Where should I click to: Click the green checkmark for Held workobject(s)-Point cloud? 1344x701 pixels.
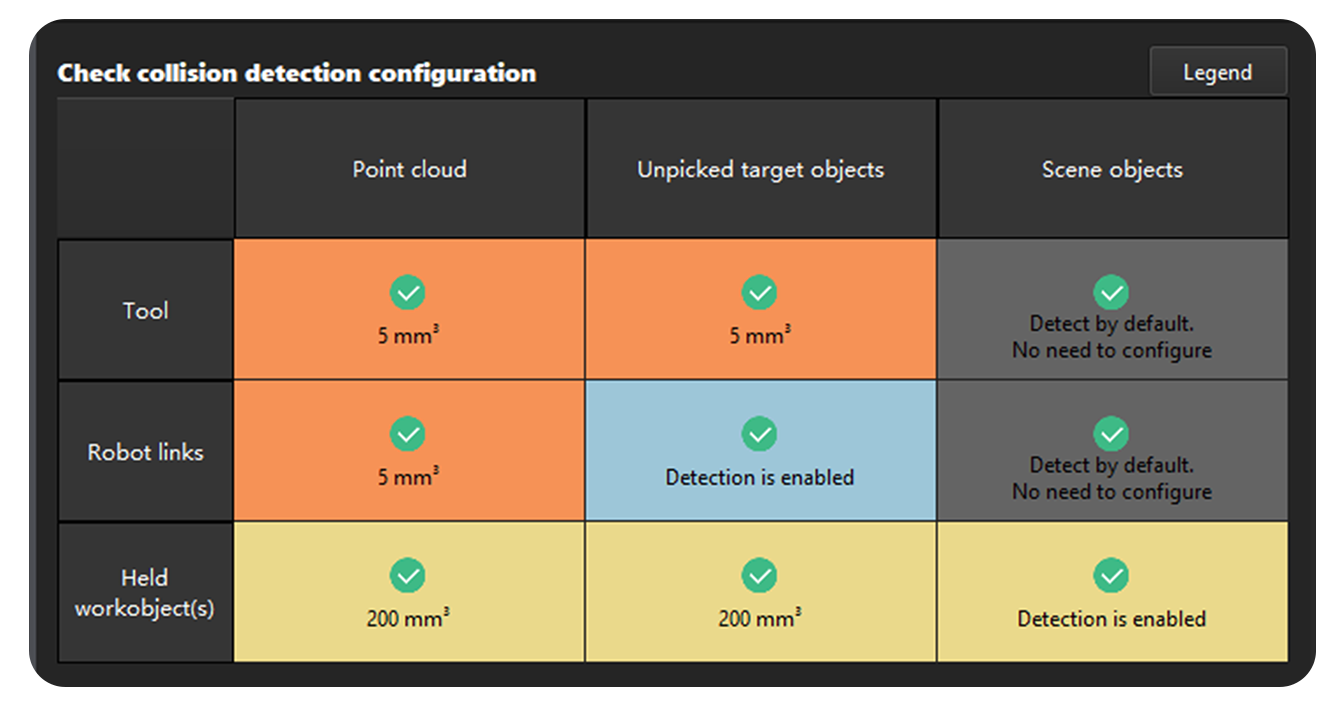click(x=408, y=576)
